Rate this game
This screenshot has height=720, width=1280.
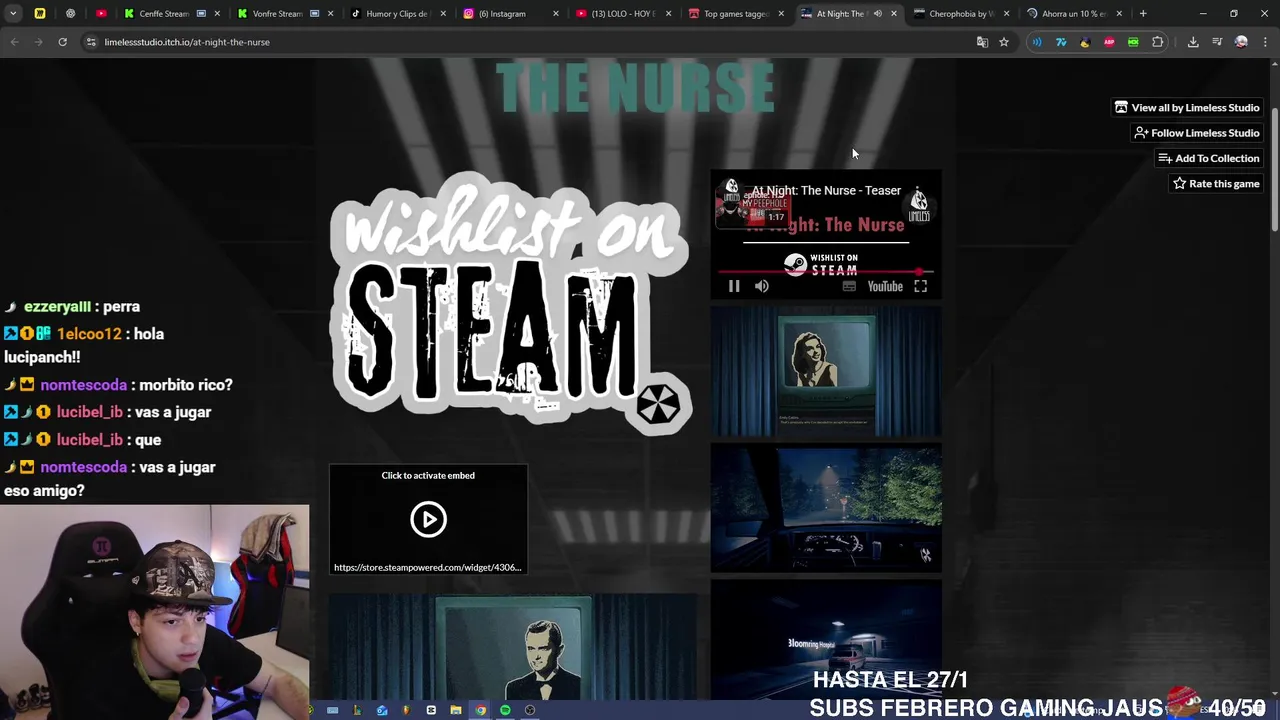[x=1216, y=184]
